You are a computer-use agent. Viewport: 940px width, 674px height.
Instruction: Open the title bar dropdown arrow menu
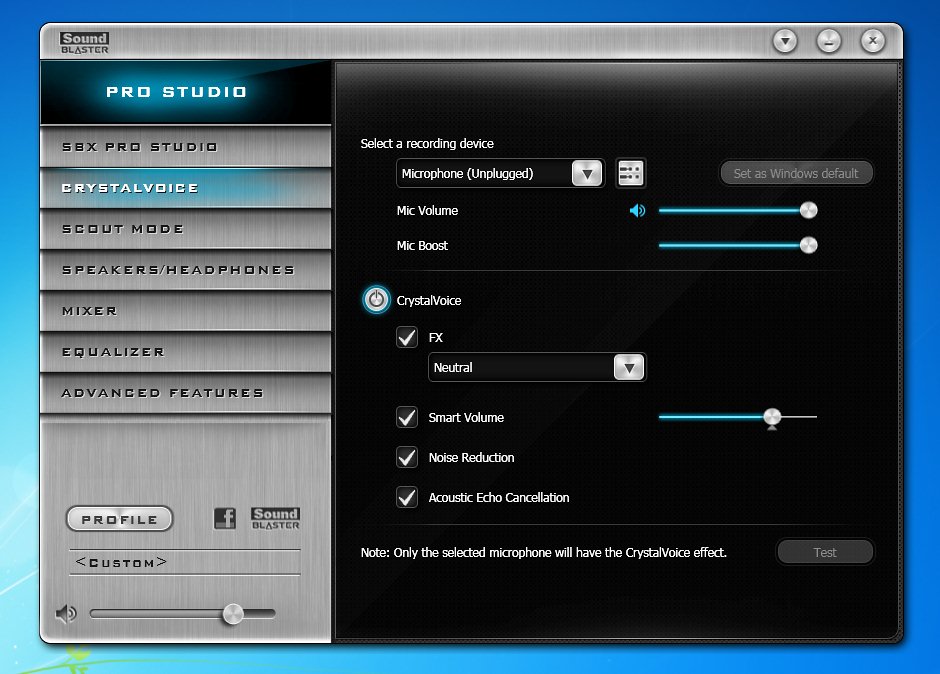785,41
